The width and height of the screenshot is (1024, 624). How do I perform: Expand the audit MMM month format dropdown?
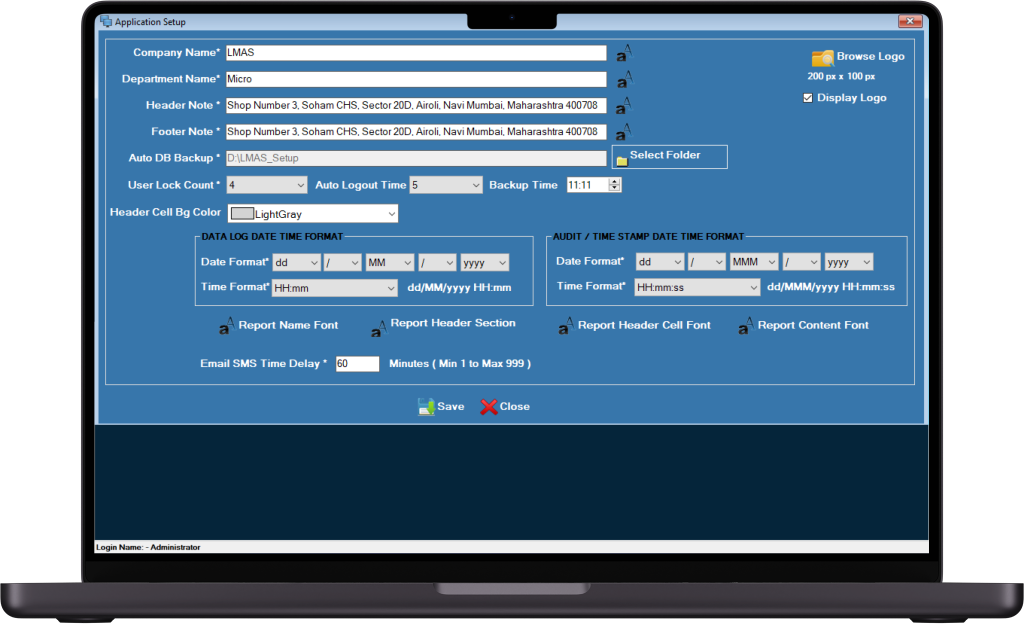(754, 262)
